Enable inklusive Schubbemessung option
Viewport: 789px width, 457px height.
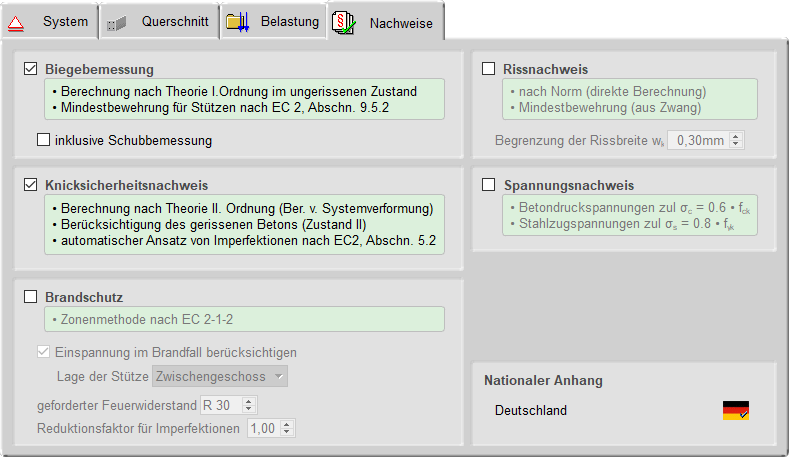click(x=43, y=140)
